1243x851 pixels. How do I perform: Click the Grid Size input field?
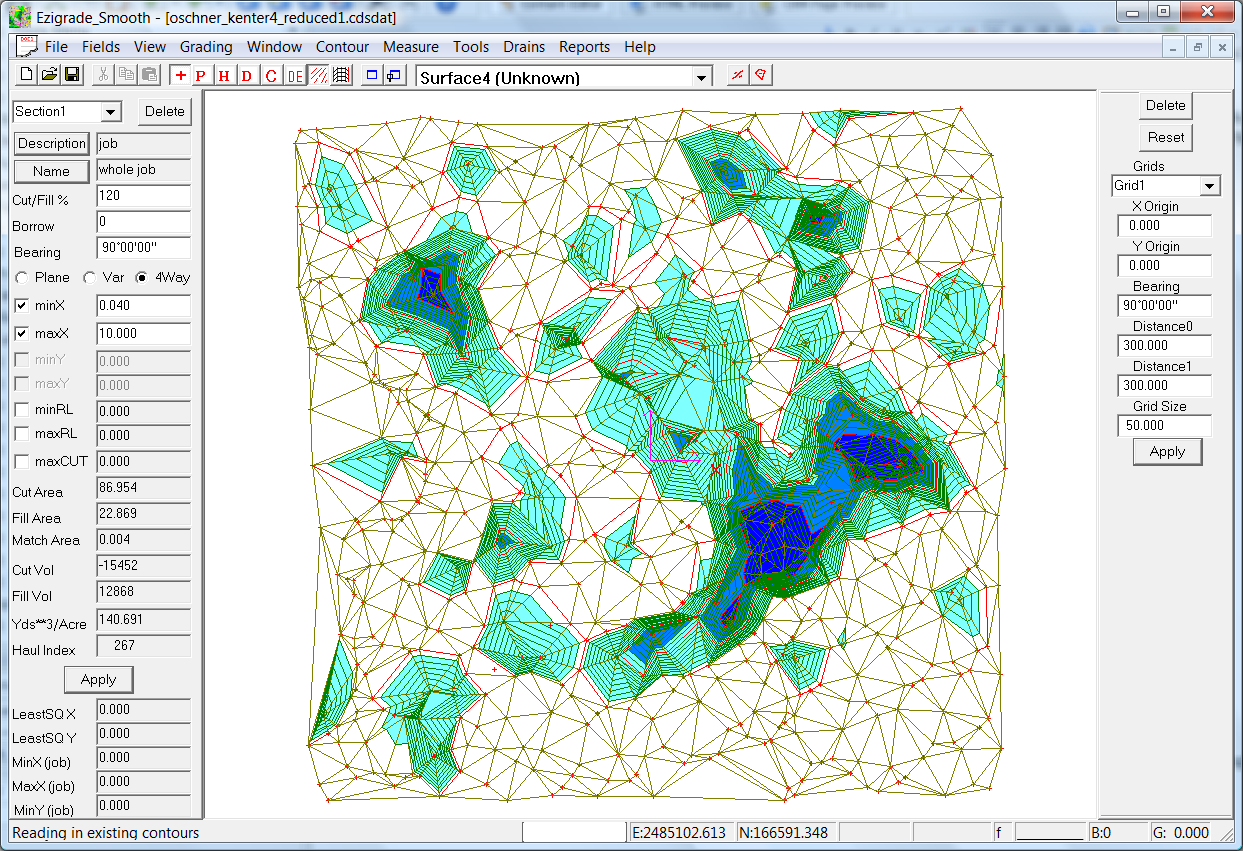[1164, 426]
